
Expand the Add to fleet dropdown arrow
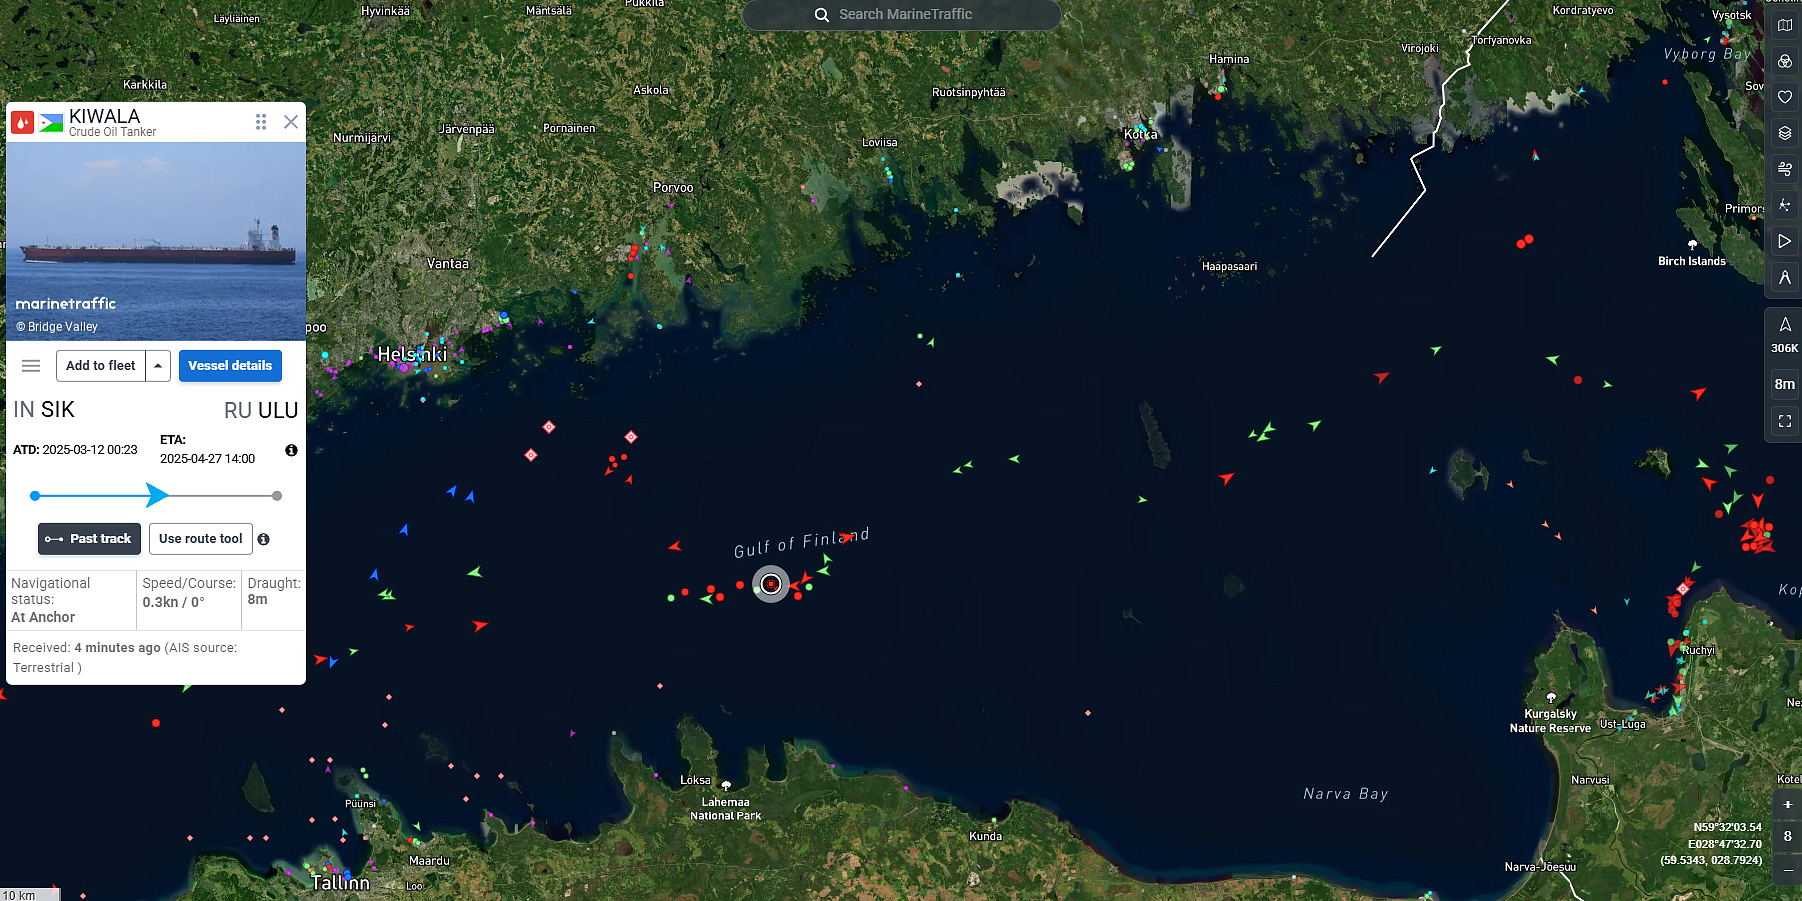point(158,366)
